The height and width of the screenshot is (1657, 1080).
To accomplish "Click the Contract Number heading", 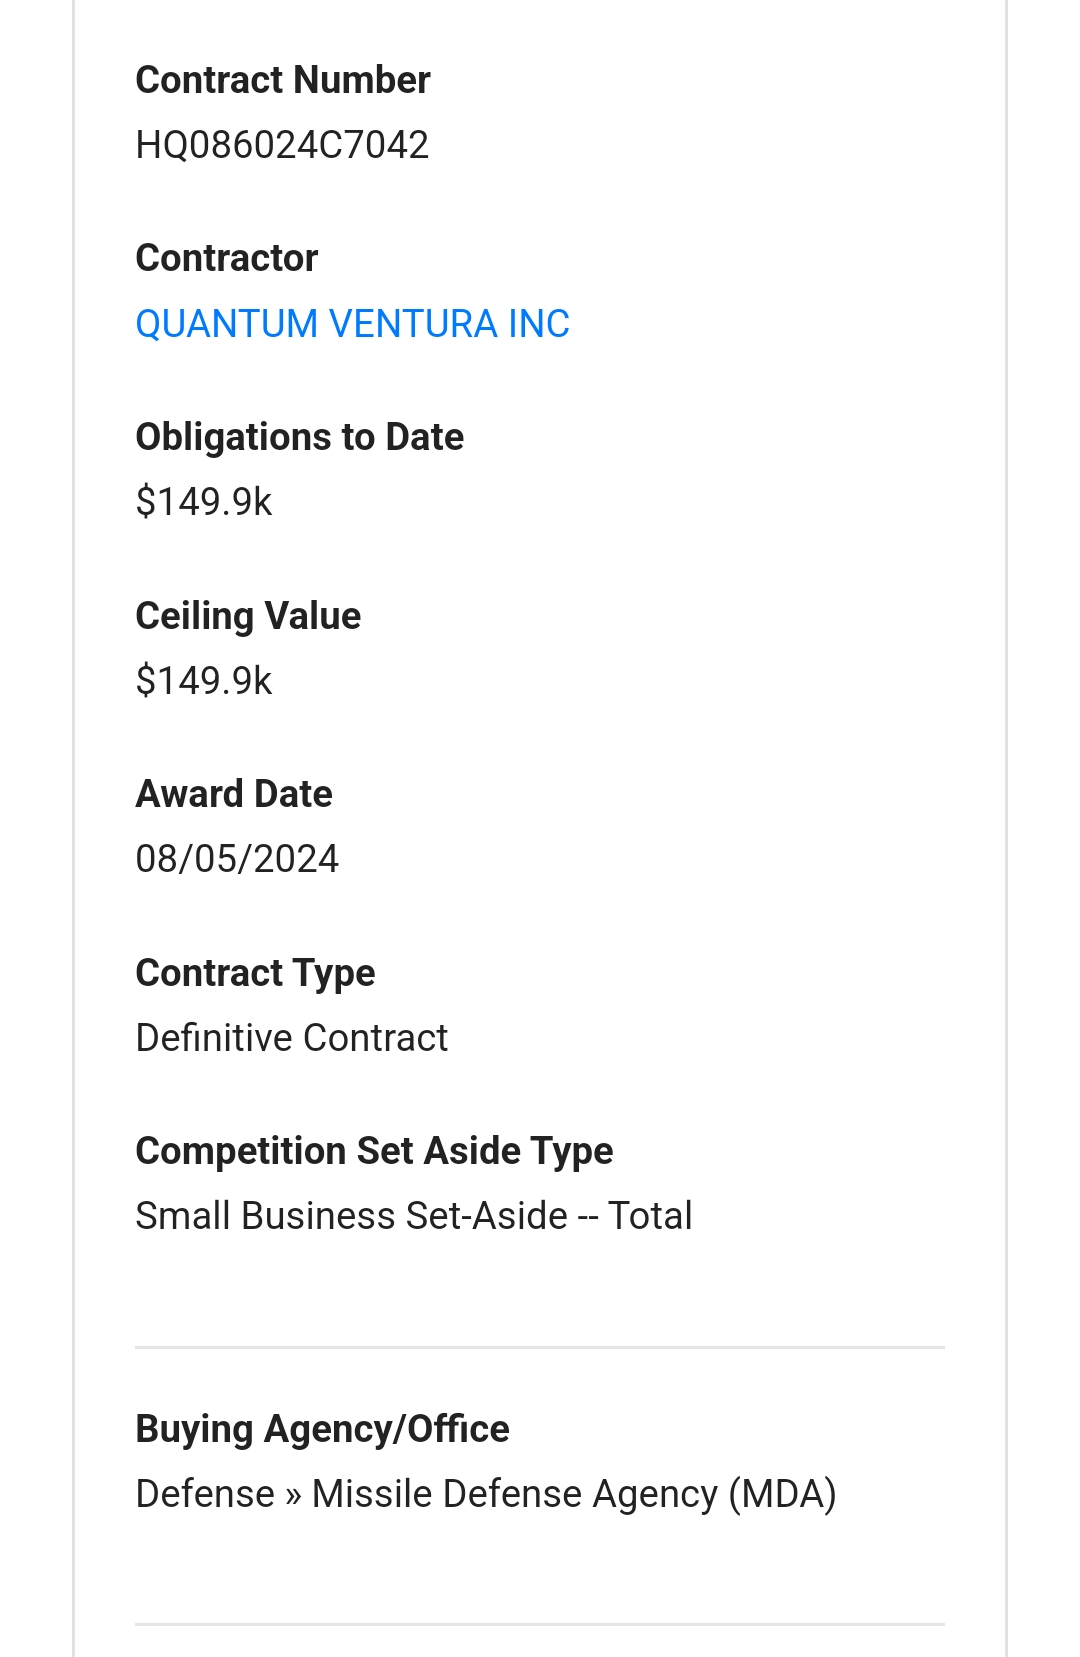I will click(283, 80).
